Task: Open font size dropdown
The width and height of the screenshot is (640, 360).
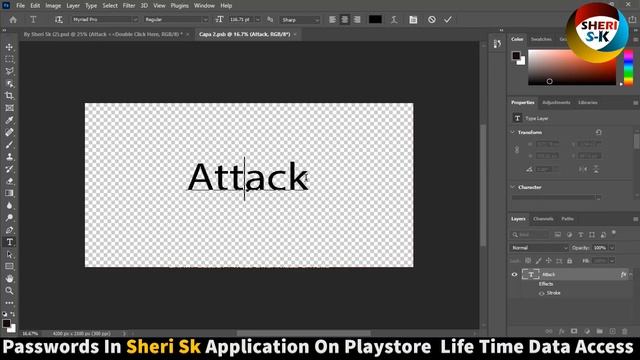Action: tap(258, 20)
